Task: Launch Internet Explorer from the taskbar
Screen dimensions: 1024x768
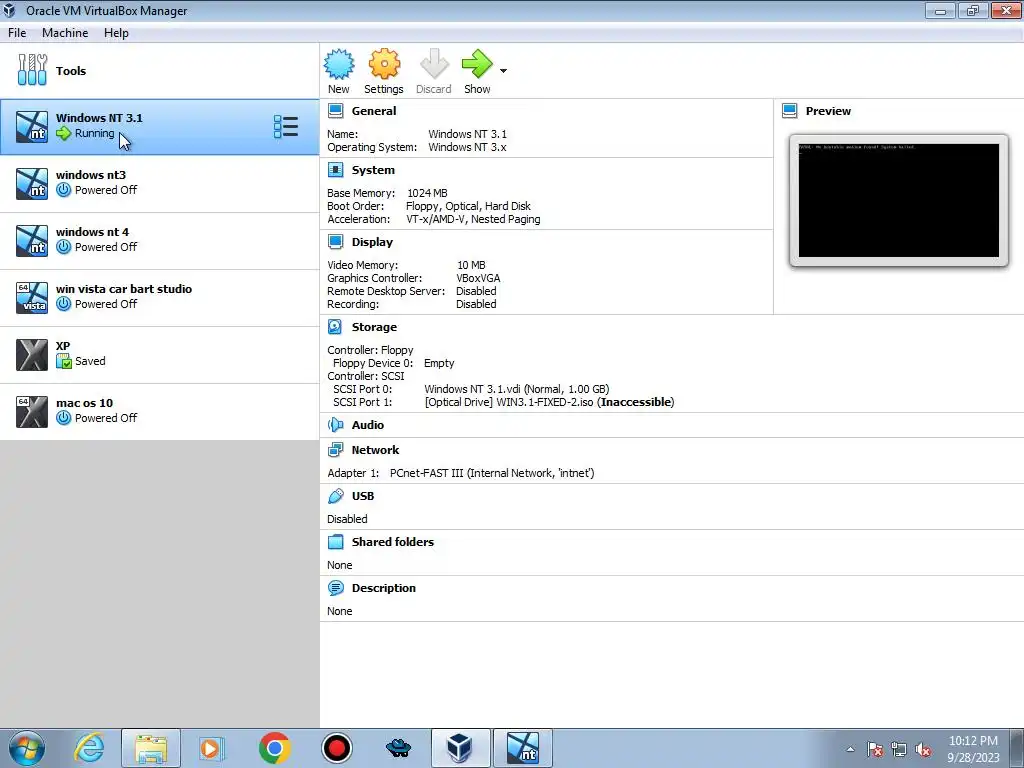Action: tap(89, 748)
